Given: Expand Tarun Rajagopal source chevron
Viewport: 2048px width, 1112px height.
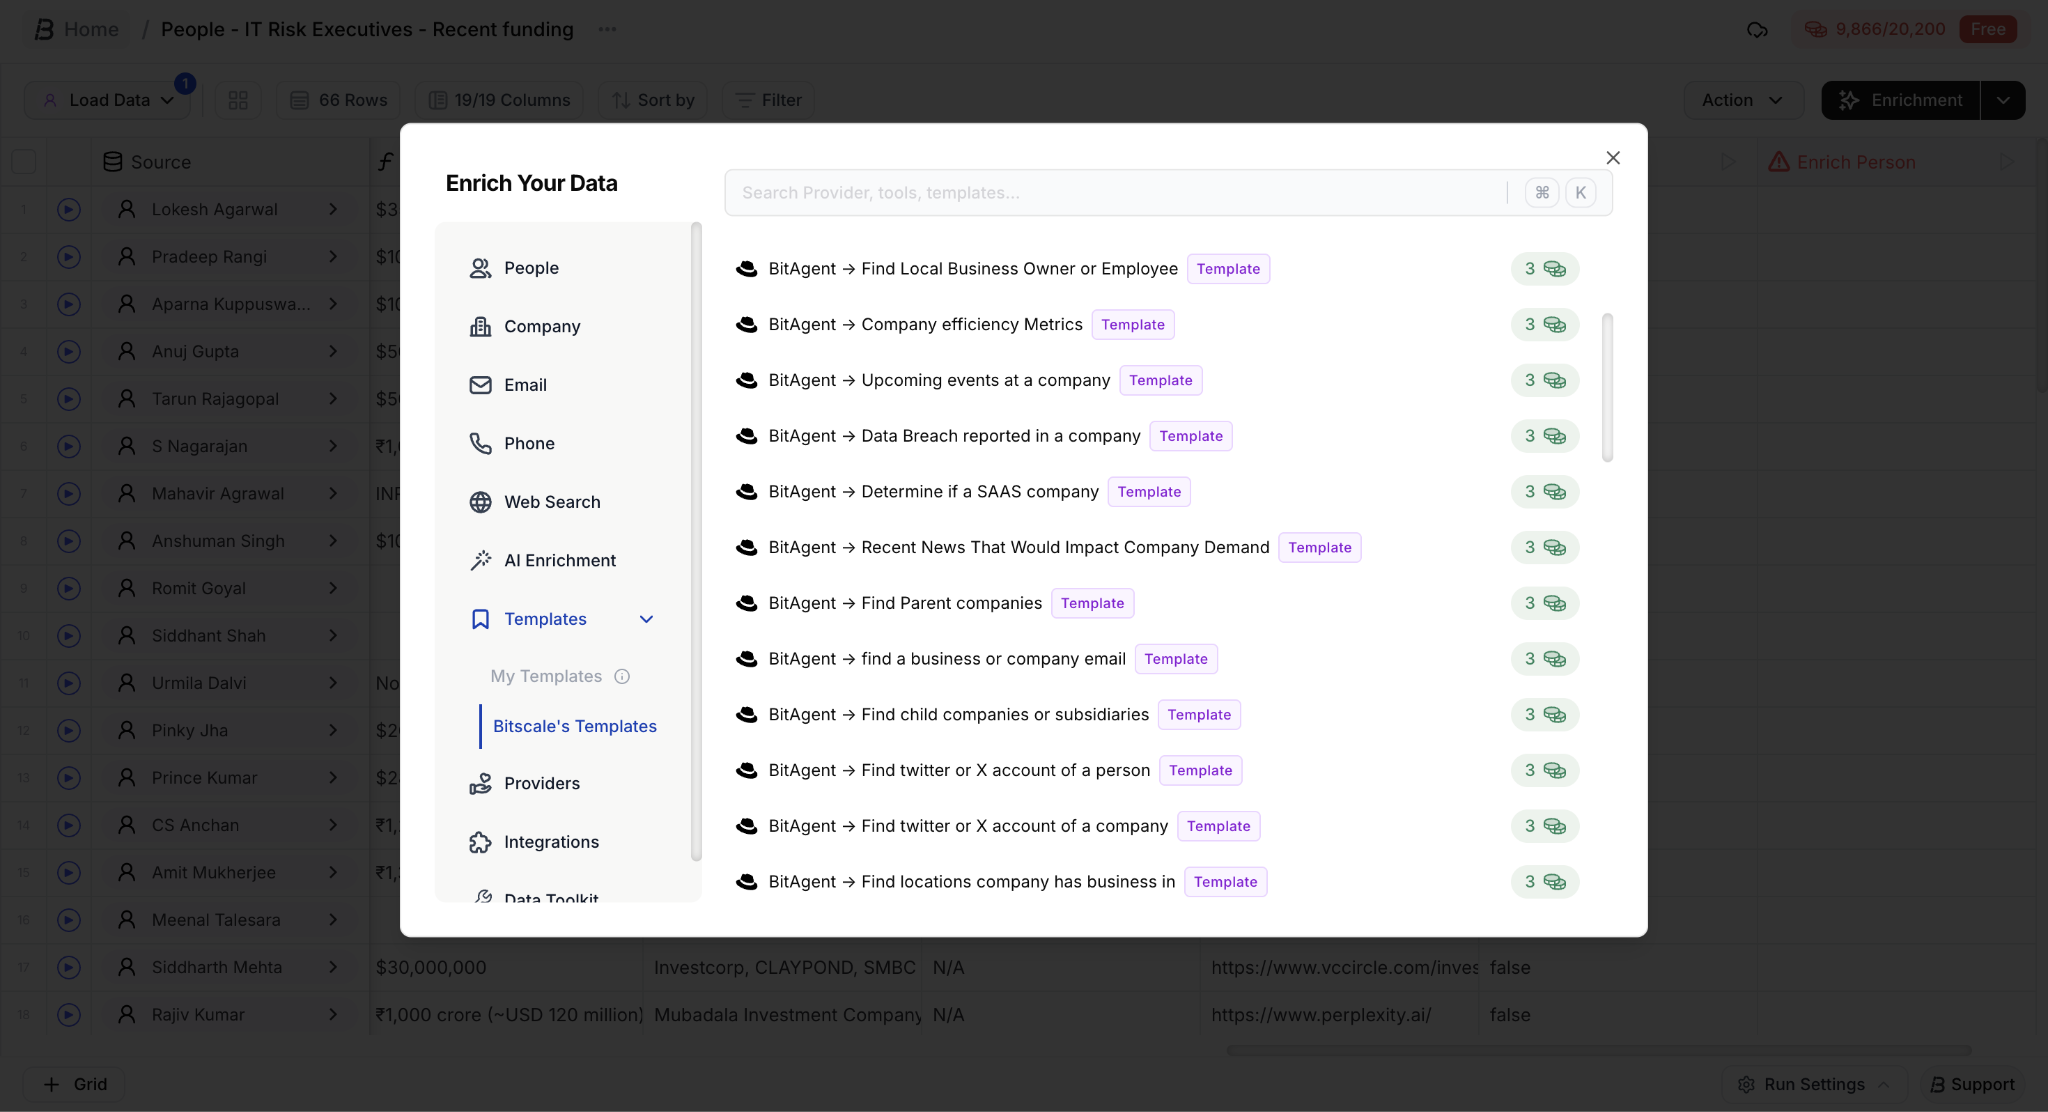Looking at the screenshot, I should 333,398.
